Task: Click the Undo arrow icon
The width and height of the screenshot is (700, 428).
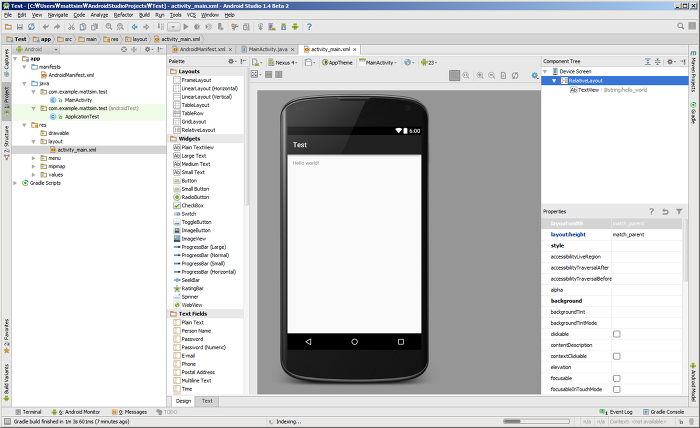Action: [46, 27]
